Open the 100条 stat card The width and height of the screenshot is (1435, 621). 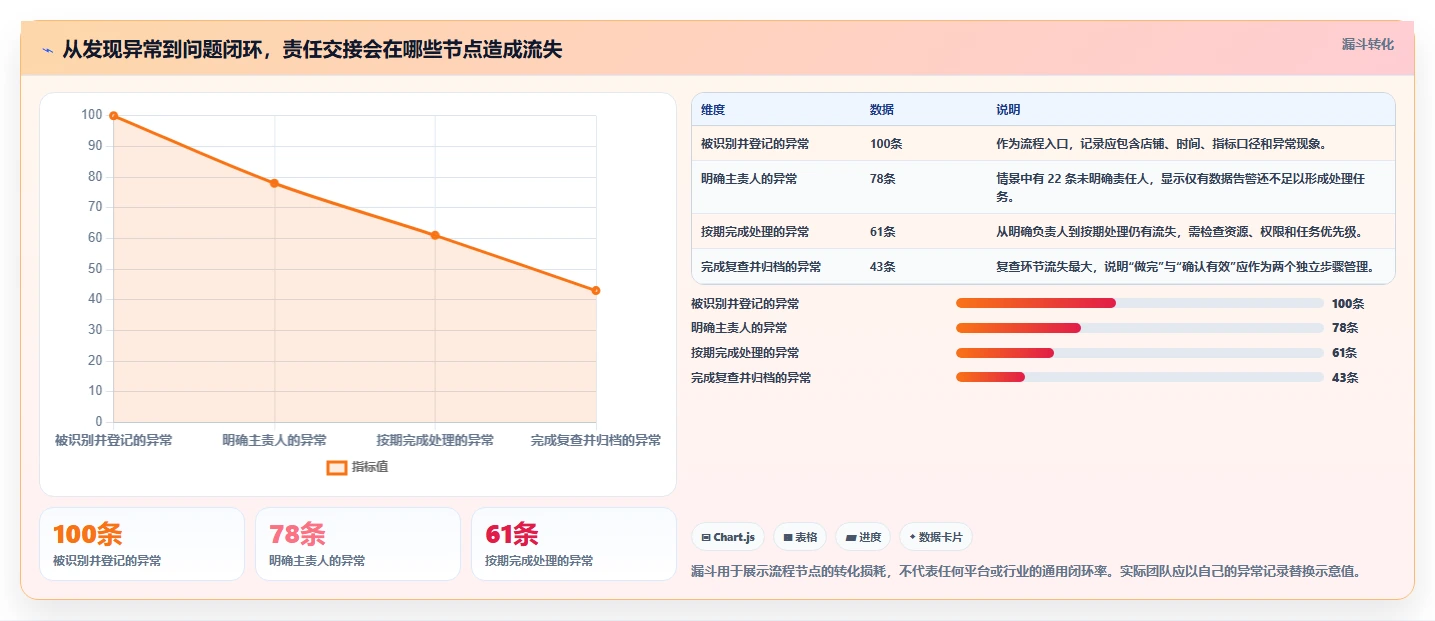point(142,544)
